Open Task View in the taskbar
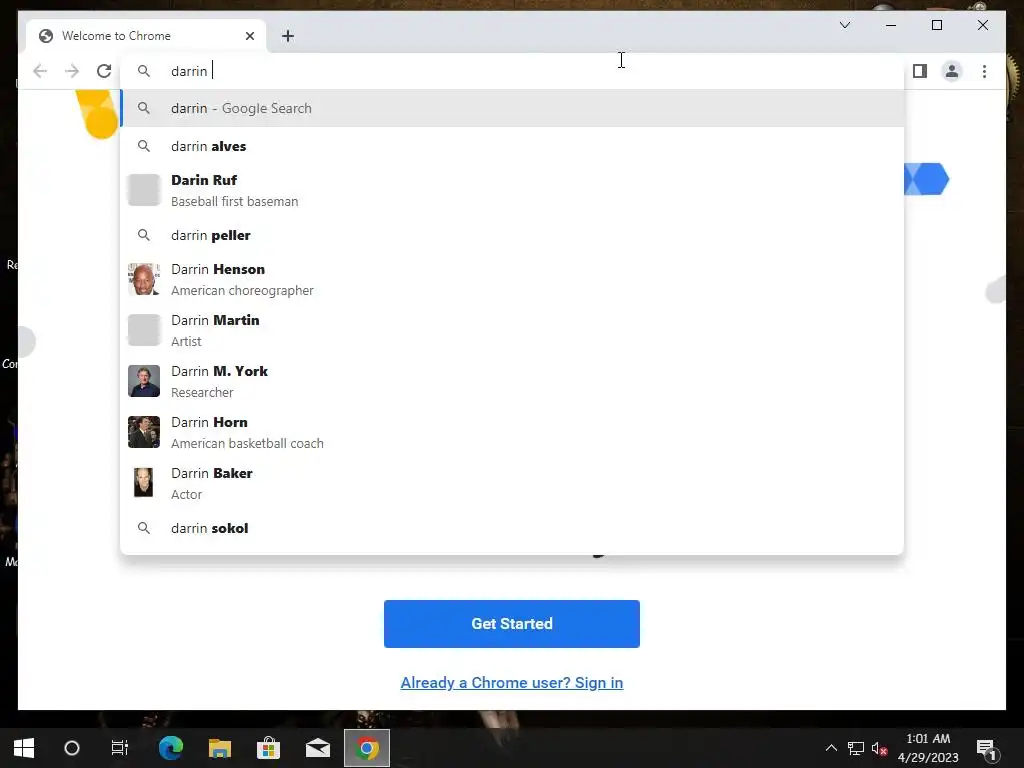The height and width of the screenshot is (768, 1024). pos(120,748)
